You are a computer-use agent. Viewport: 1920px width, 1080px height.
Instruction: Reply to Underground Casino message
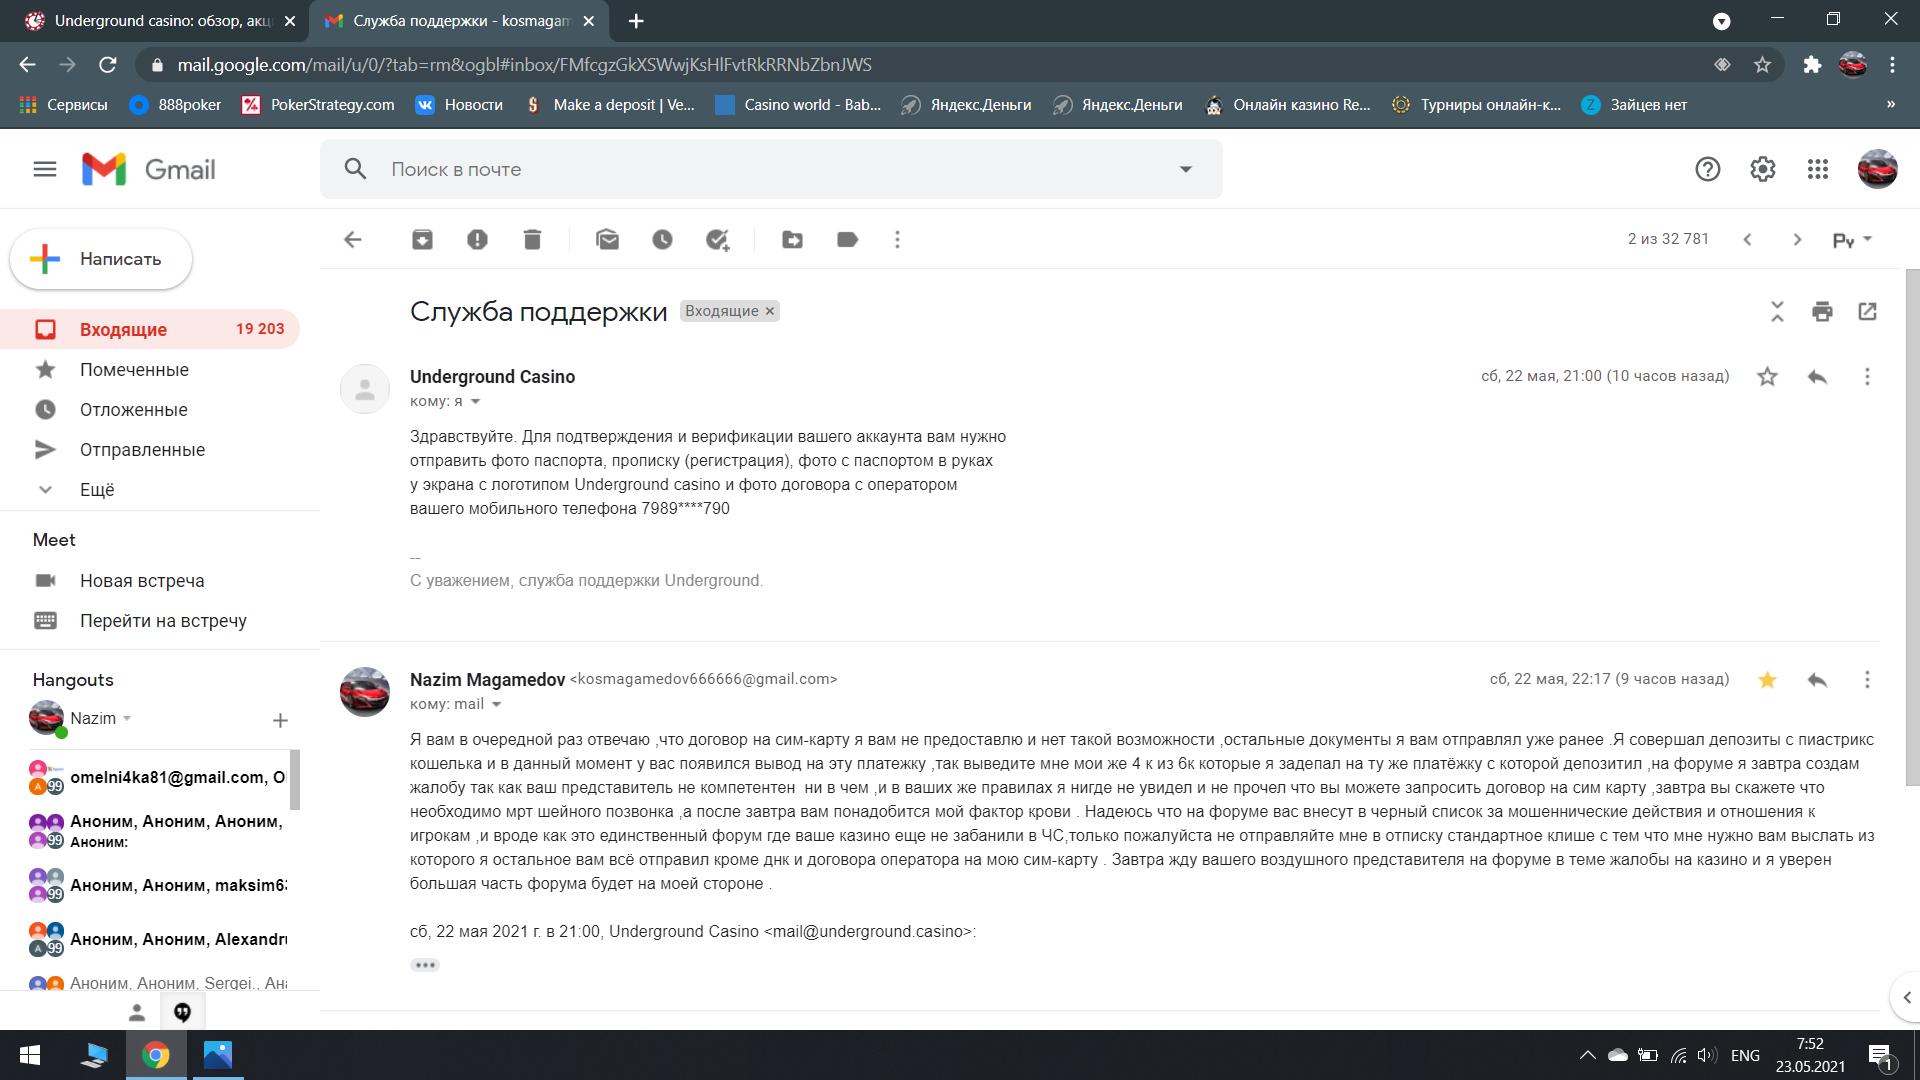point(1817,376)
